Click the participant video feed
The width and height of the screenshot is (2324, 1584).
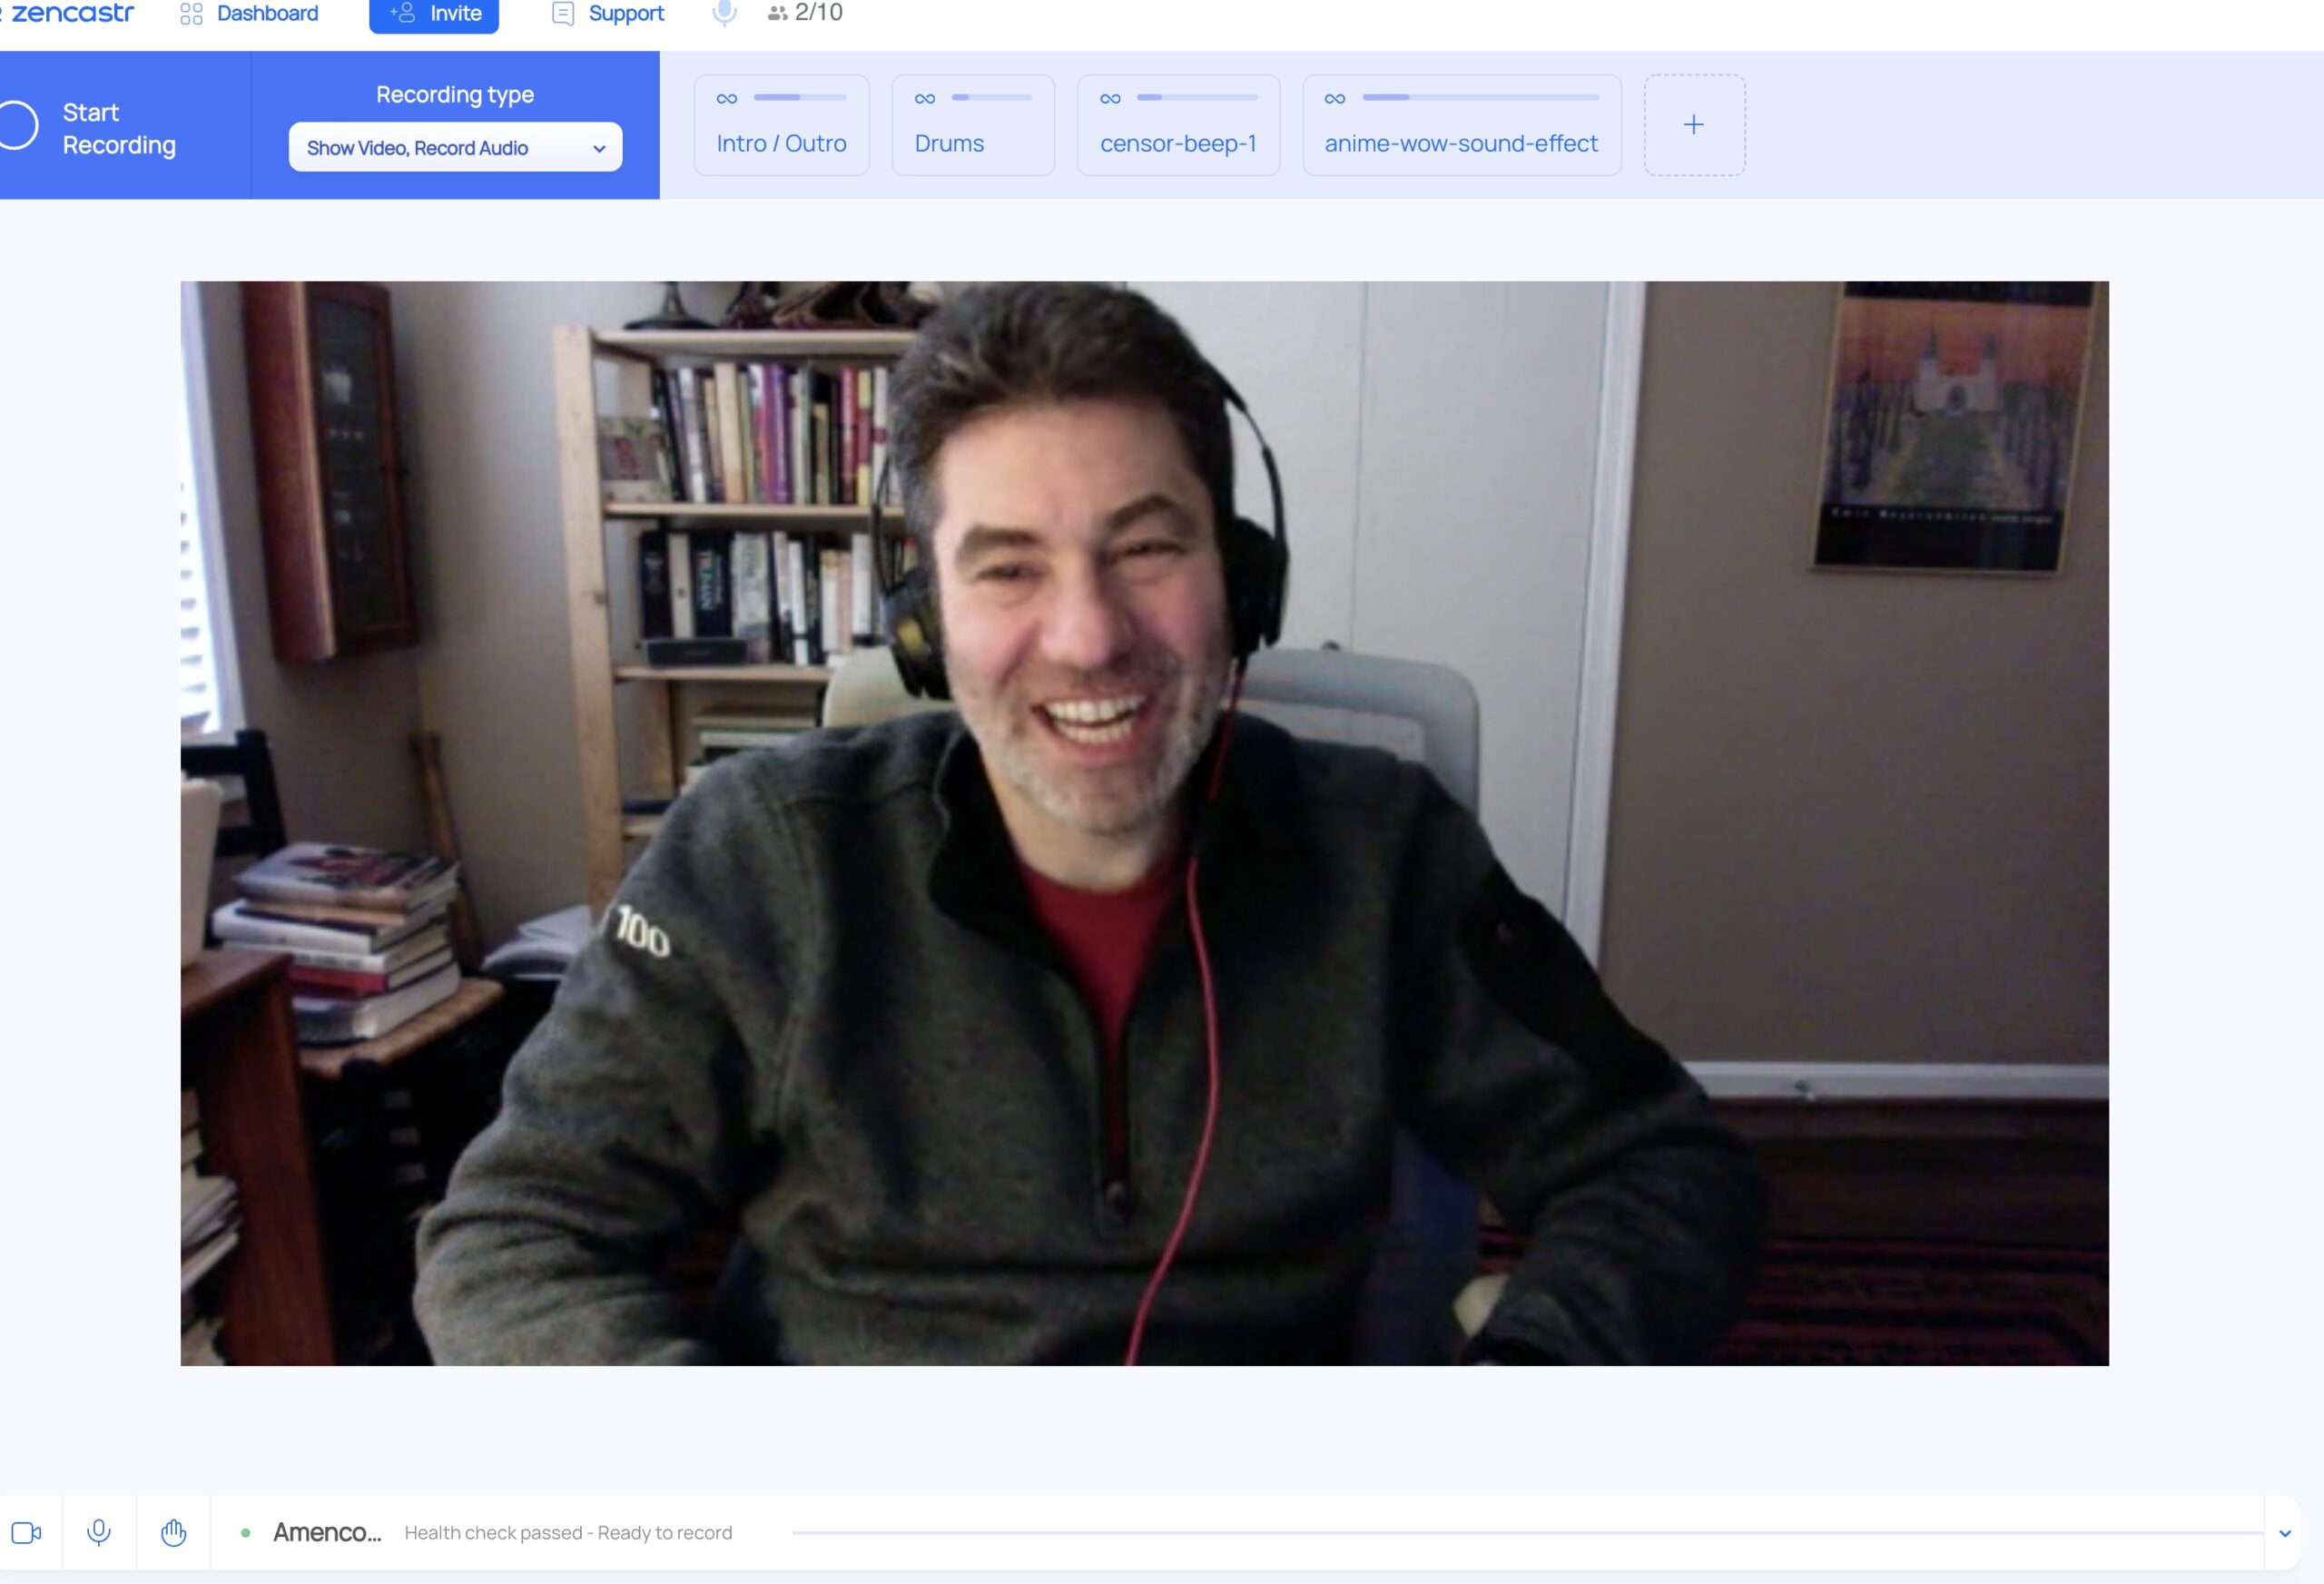tap(1143, 822)
